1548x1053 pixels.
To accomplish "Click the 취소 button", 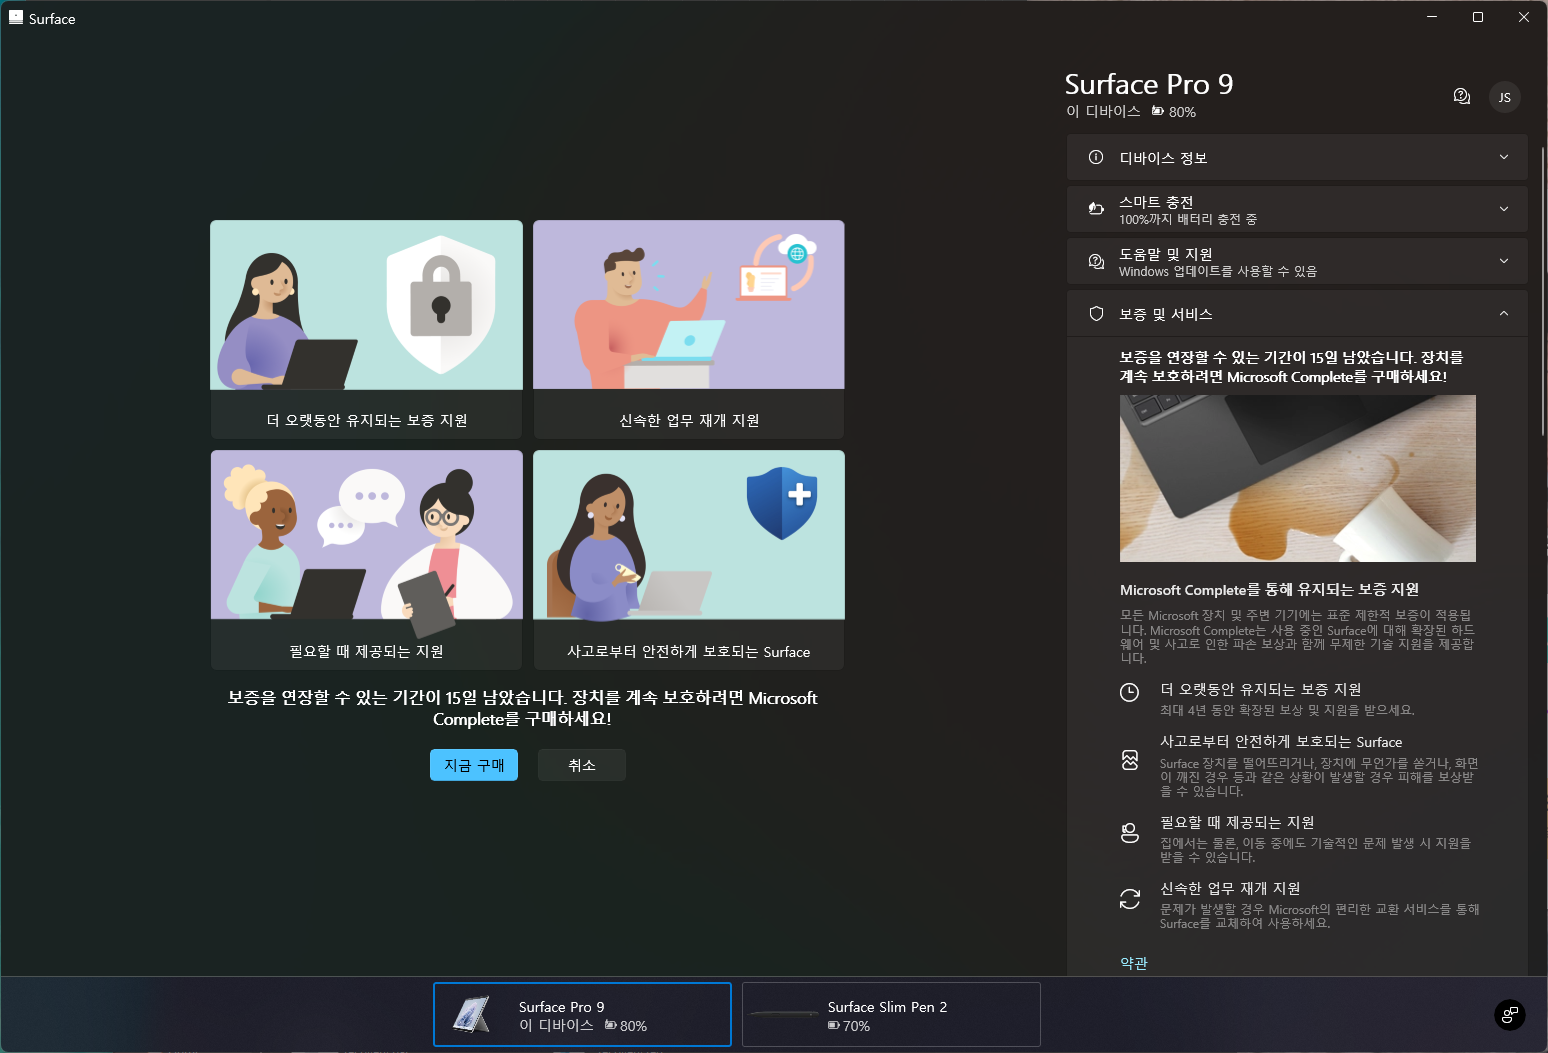I will pos(582,765).
